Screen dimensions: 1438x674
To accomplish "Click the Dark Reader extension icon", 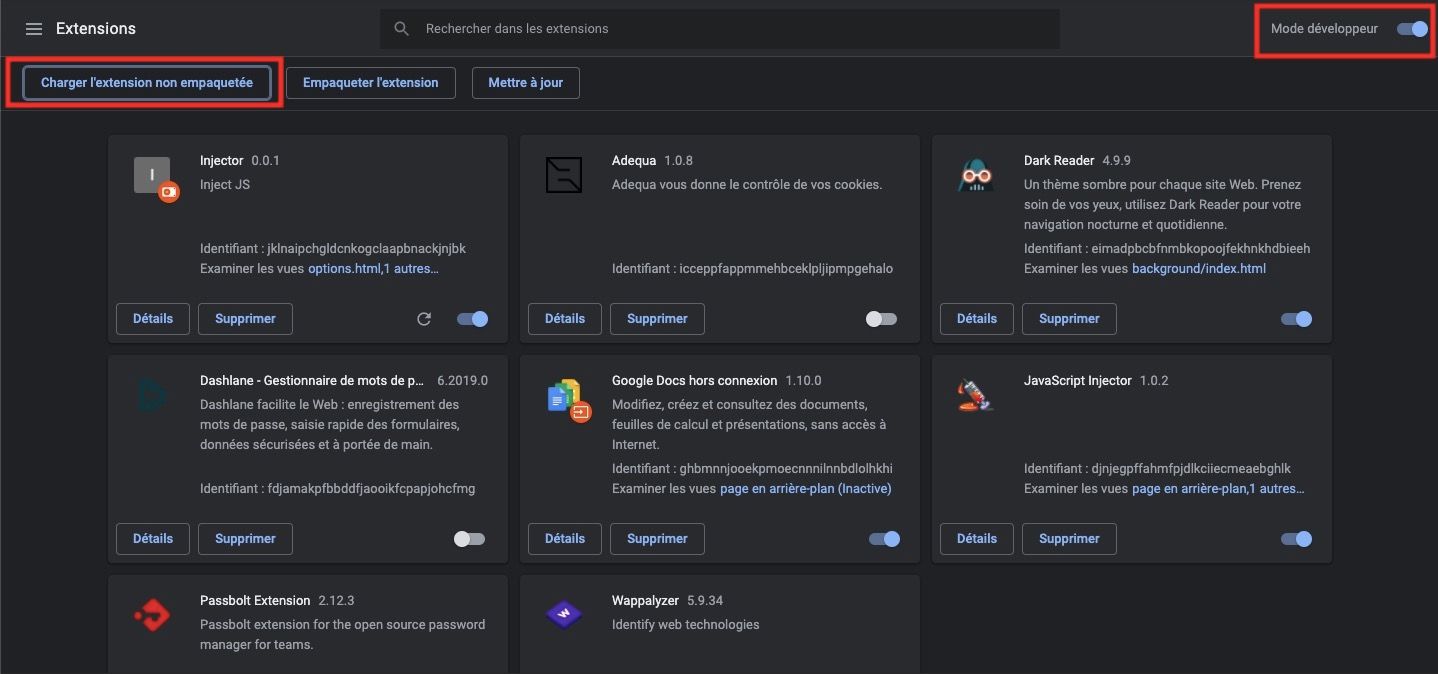I will [x=975, y=176].
